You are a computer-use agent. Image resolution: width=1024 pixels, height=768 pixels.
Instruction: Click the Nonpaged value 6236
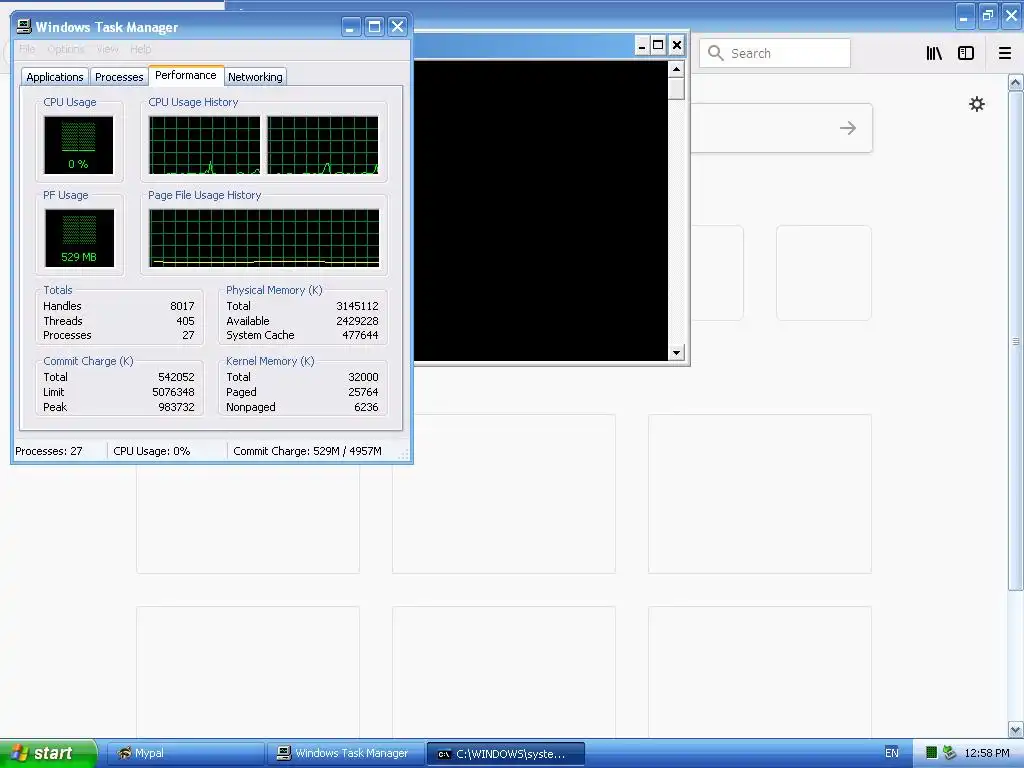pos(366,408)
